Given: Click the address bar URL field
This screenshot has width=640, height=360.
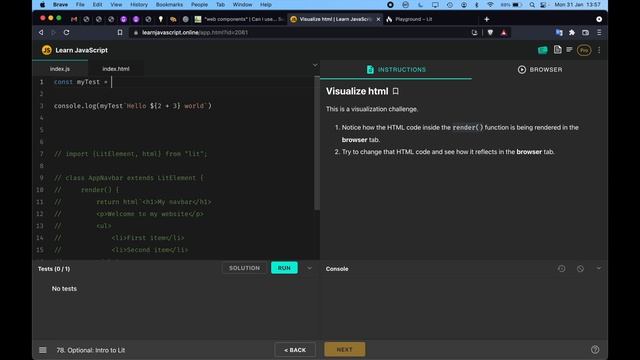Looking at the screenshot, I should [x=300, y=32].
